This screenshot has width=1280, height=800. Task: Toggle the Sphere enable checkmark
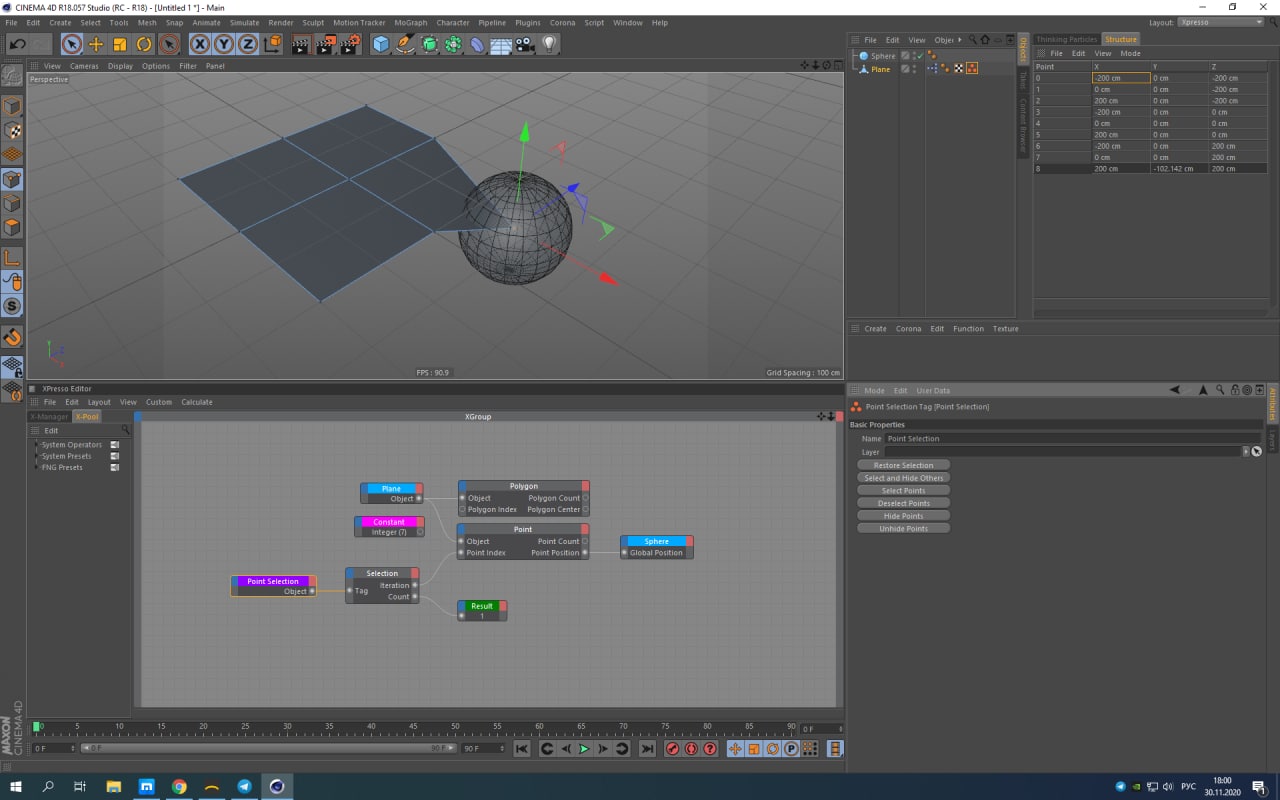[919, 56]
